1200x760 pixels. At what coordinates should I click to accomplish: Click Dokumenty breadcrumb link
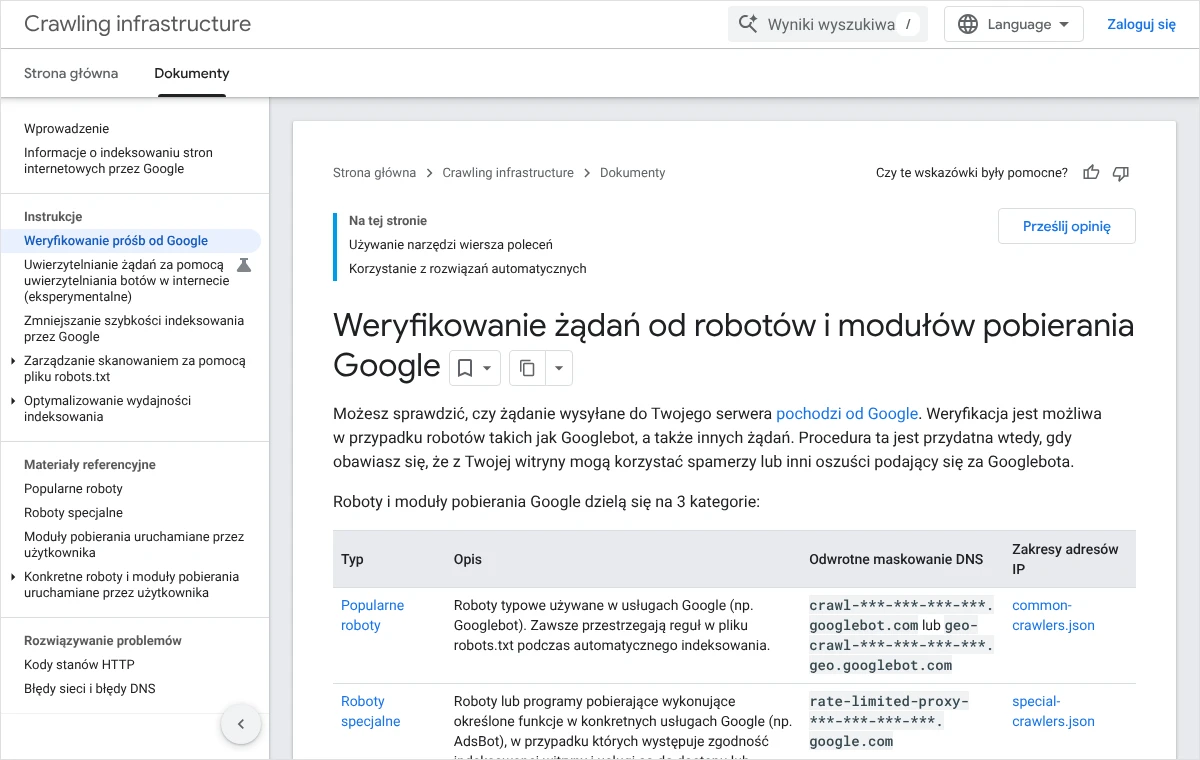pos(633,173)
